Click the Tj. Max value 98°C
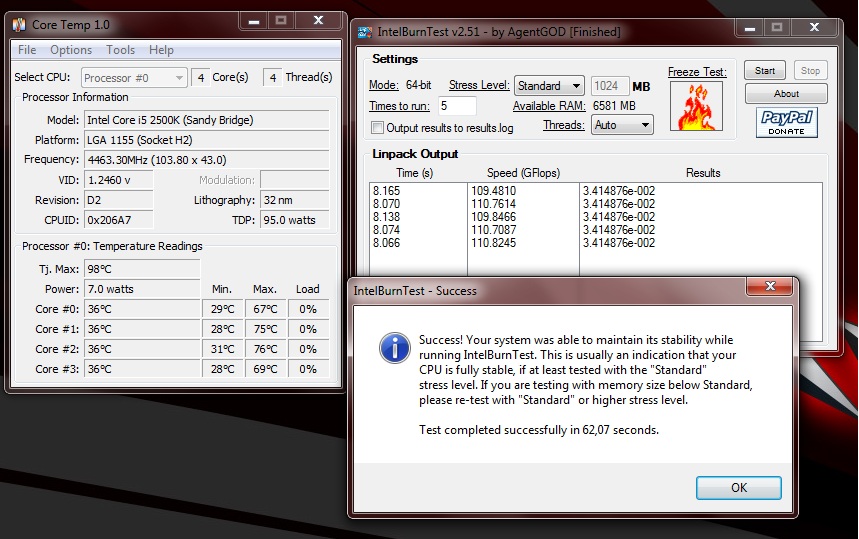Viewport: 859px width, 539px height. [x=142, y=269]
